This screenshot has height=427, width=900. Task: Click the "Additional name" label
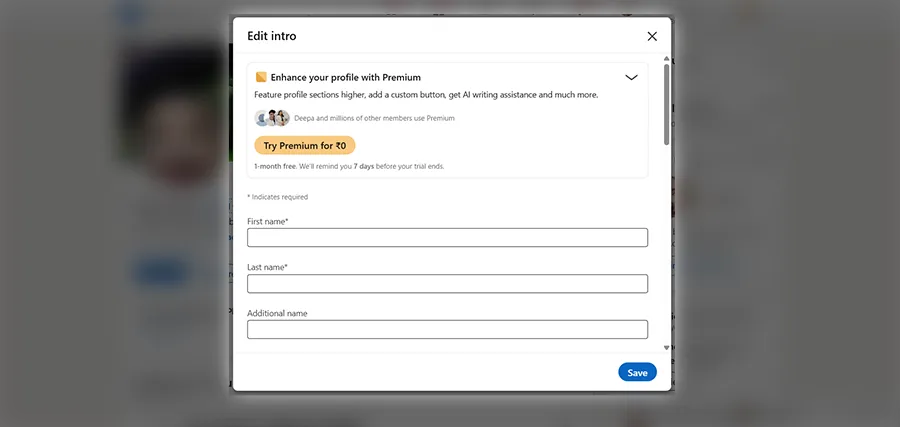coord(277,313)
